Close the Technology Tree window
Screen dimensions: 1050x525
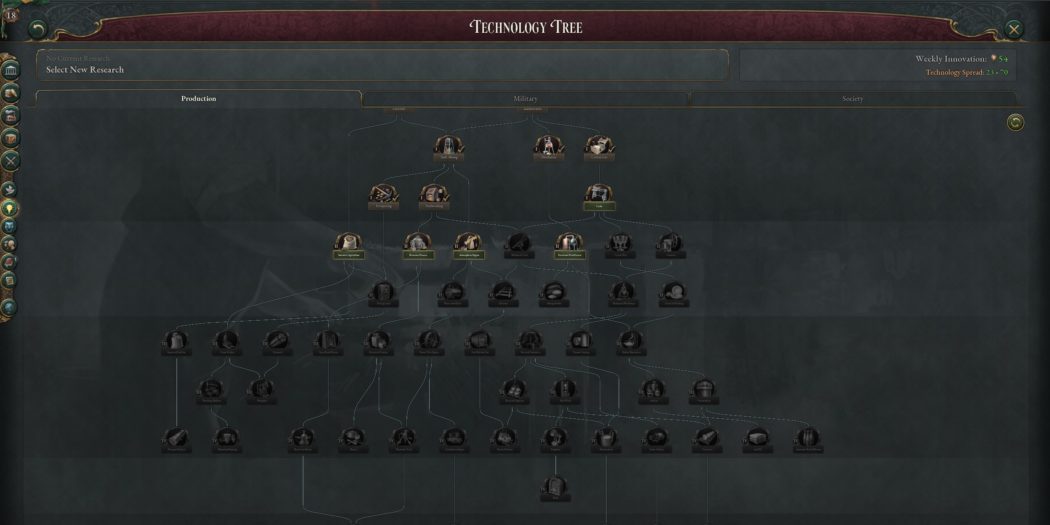[x=1014, y=29]
